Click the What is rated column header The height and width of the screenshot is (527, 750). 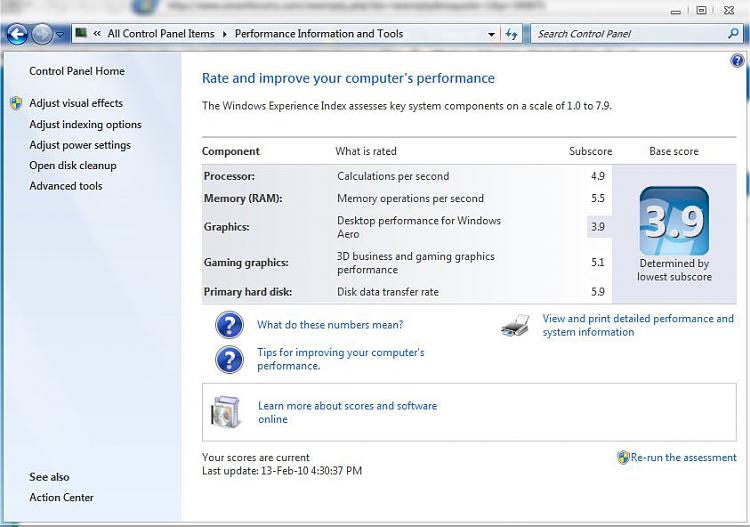366,151
